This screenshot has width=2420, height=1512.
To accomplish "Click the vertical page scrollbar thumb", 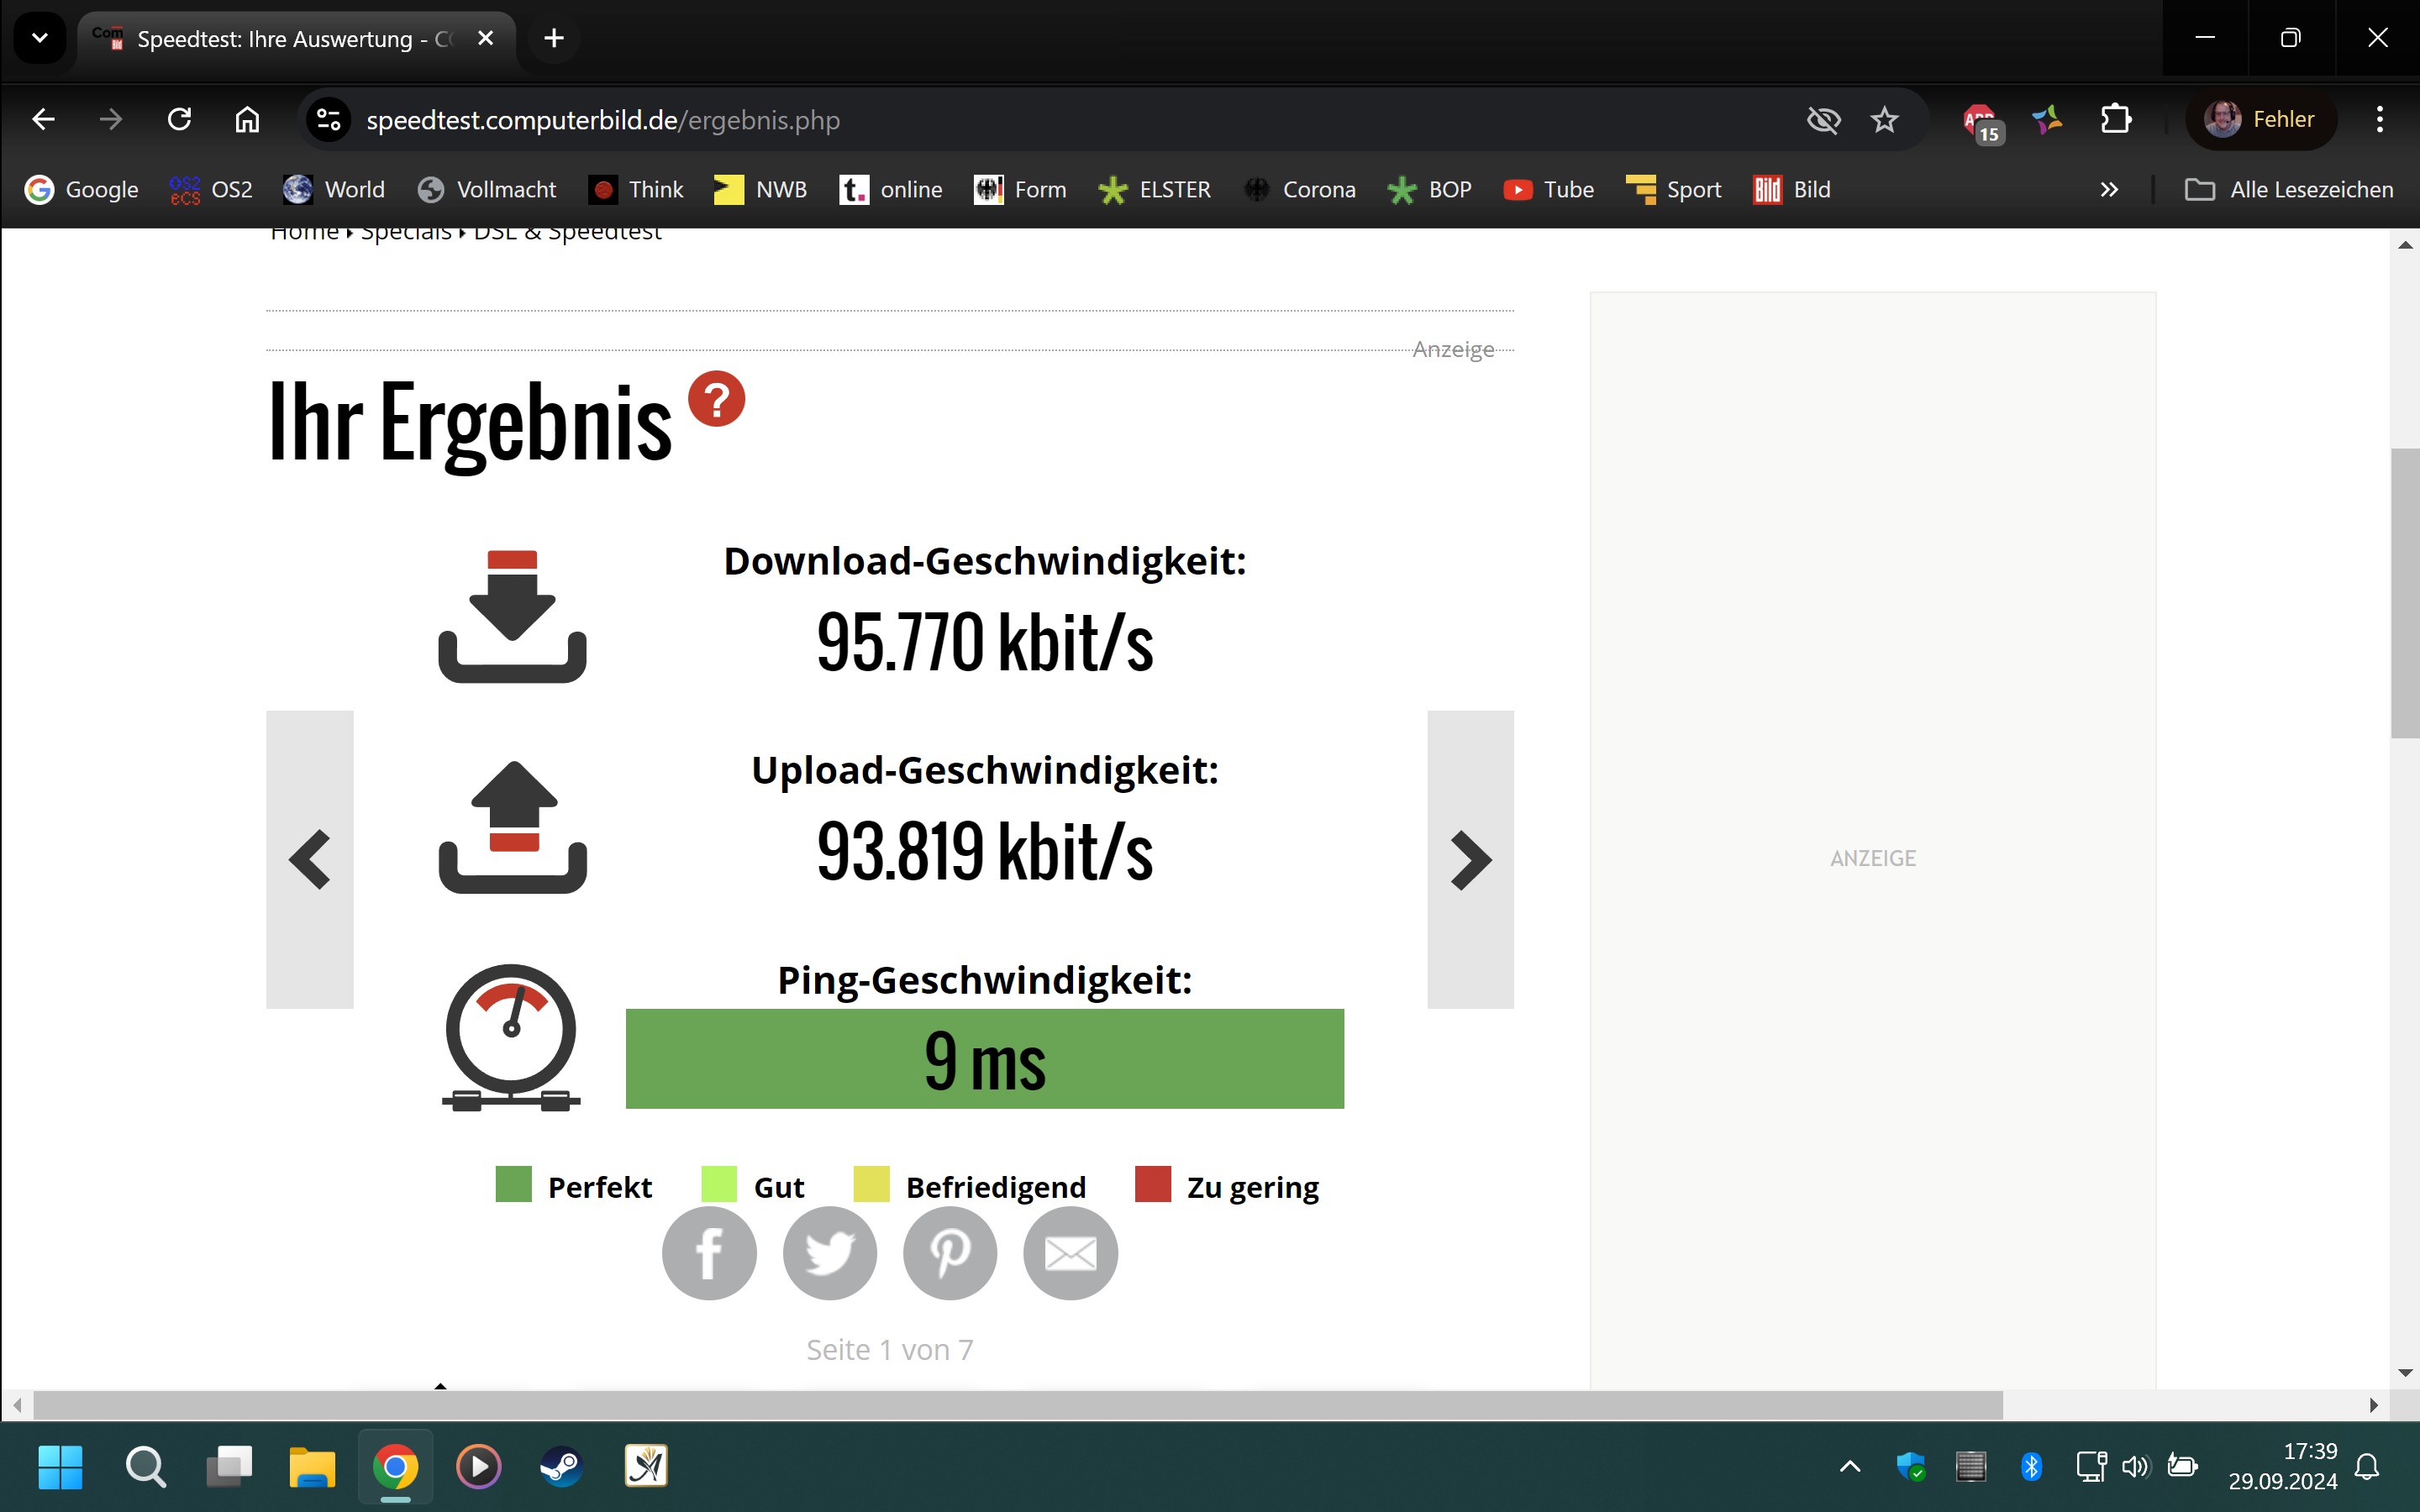I will [x=2405, y=593].
